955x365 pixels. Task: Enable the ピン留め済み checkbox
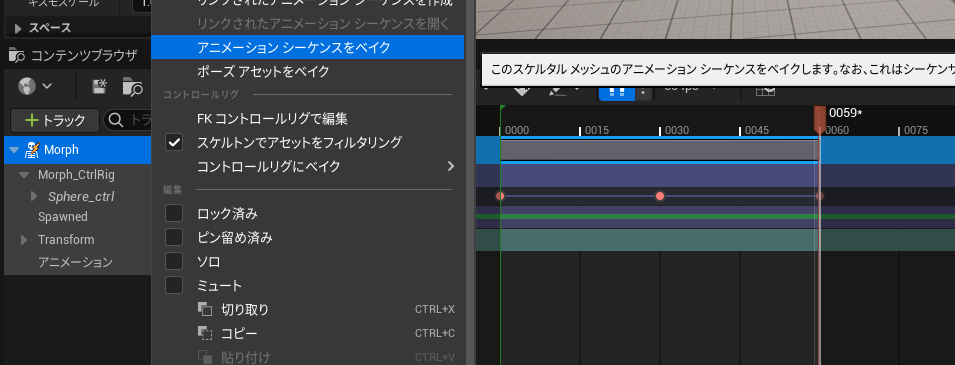pyautogui.click(x=174, y=238)
